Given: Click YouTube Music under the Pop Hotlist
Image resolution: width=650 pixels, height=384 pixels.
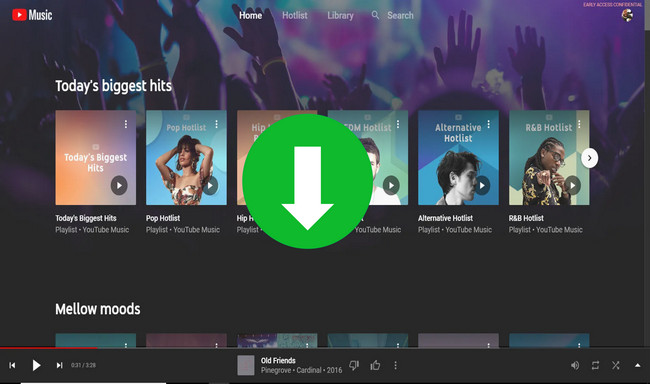Looking at the screenshot, I should point(196,230).
